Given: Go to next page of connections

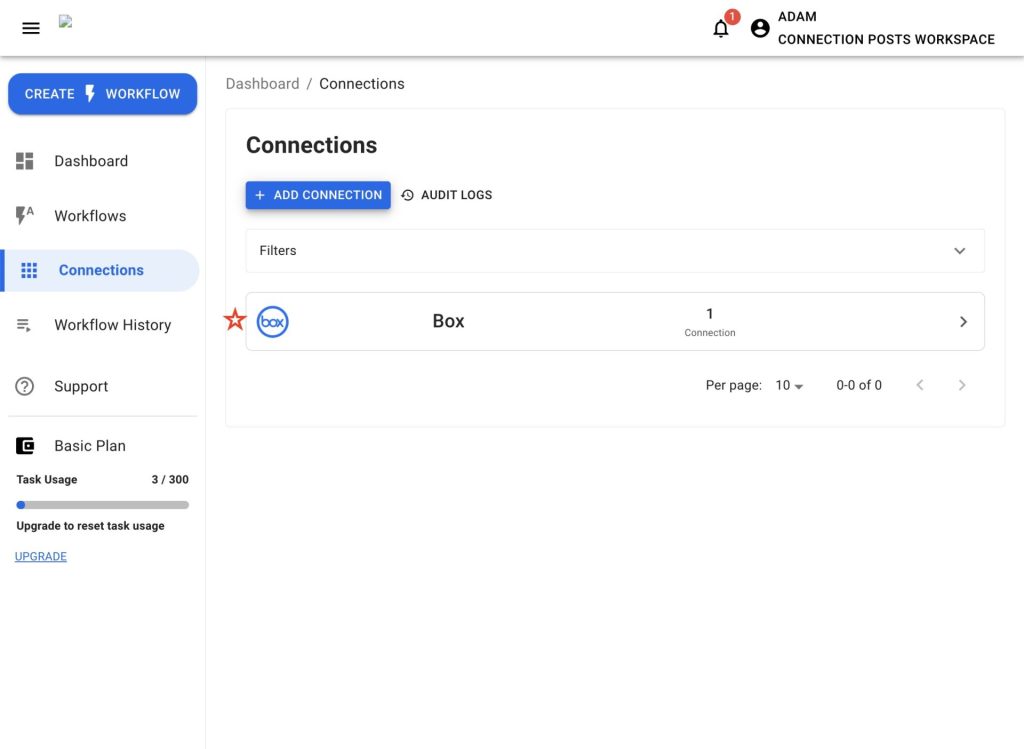Looking at the screenshot, I should (x=962, y=385).
